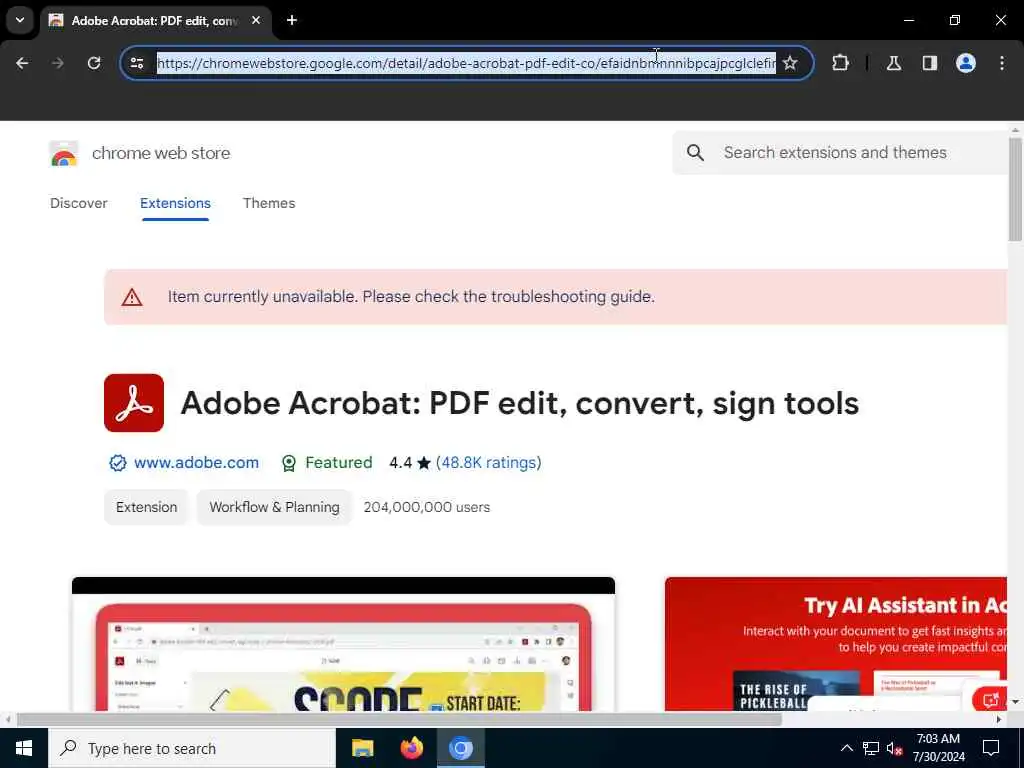
Task: Click the Featured badge icon
Action: [289, 463]
